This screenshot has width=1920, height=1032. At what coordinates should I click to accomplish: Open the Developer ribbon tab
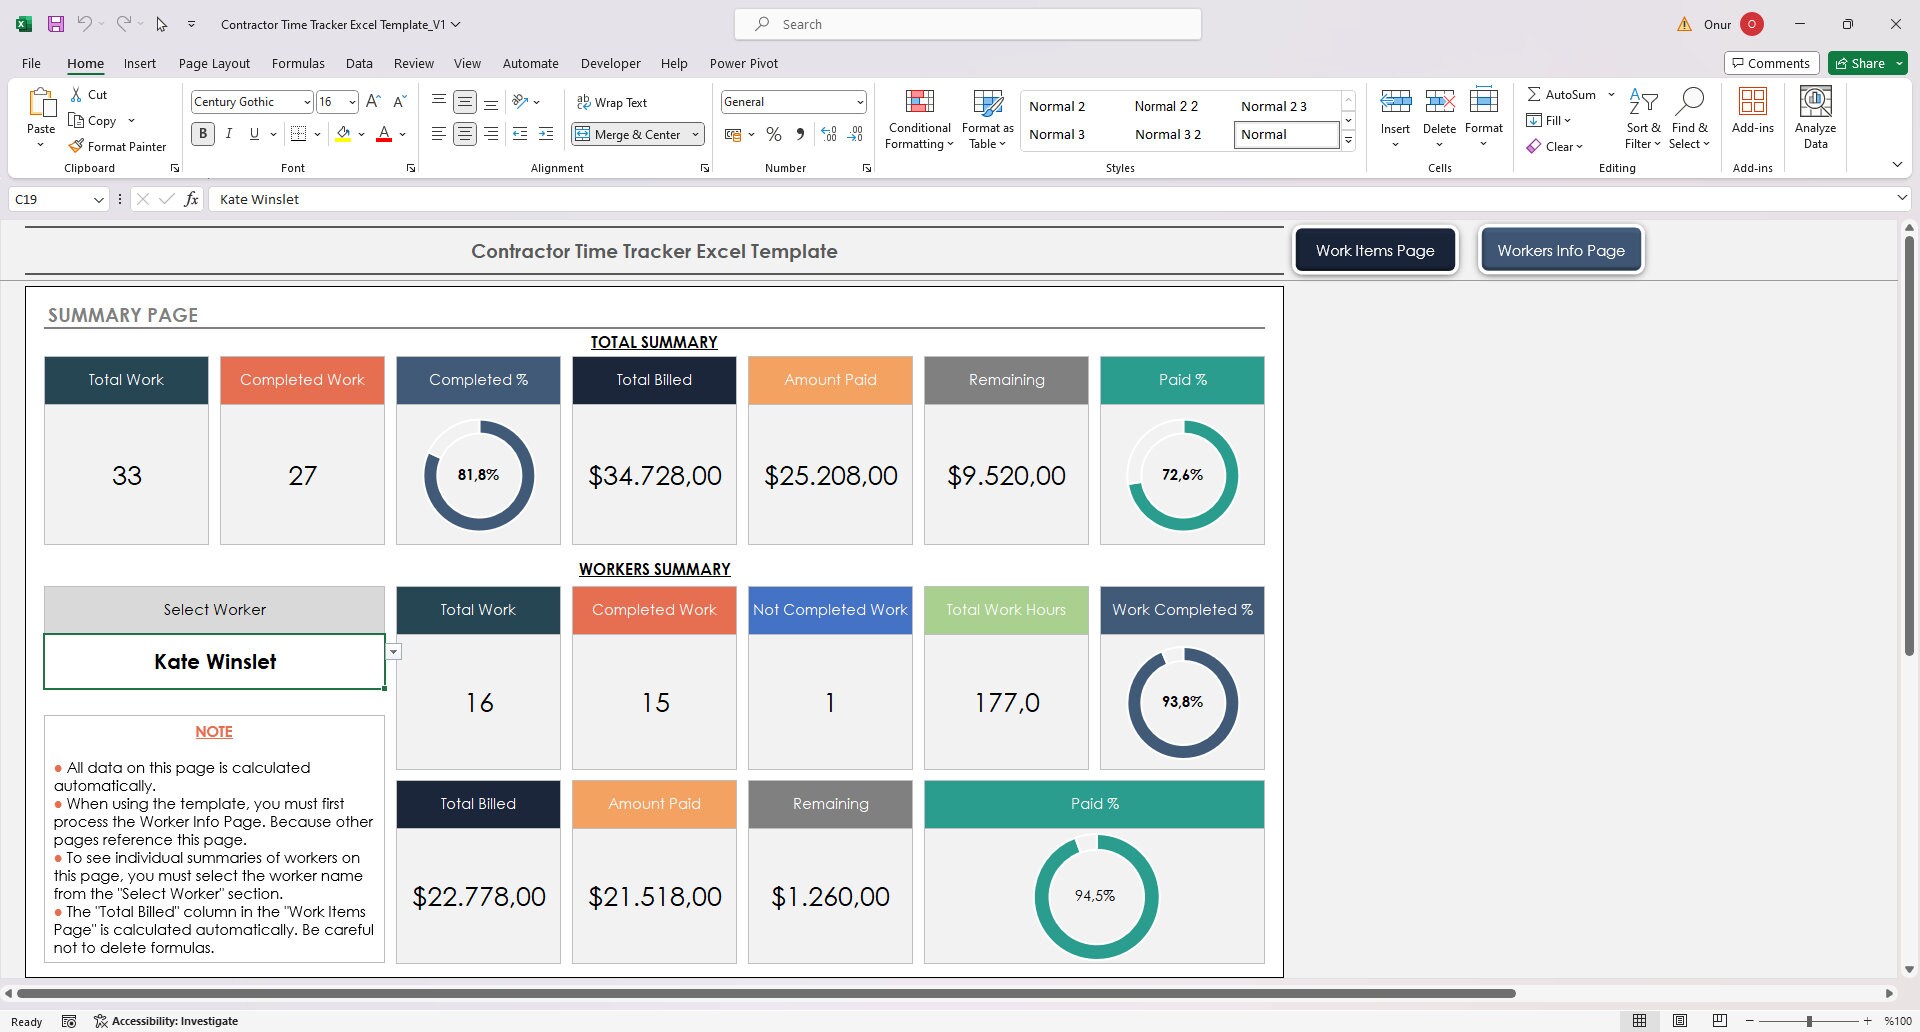(610, 63)
